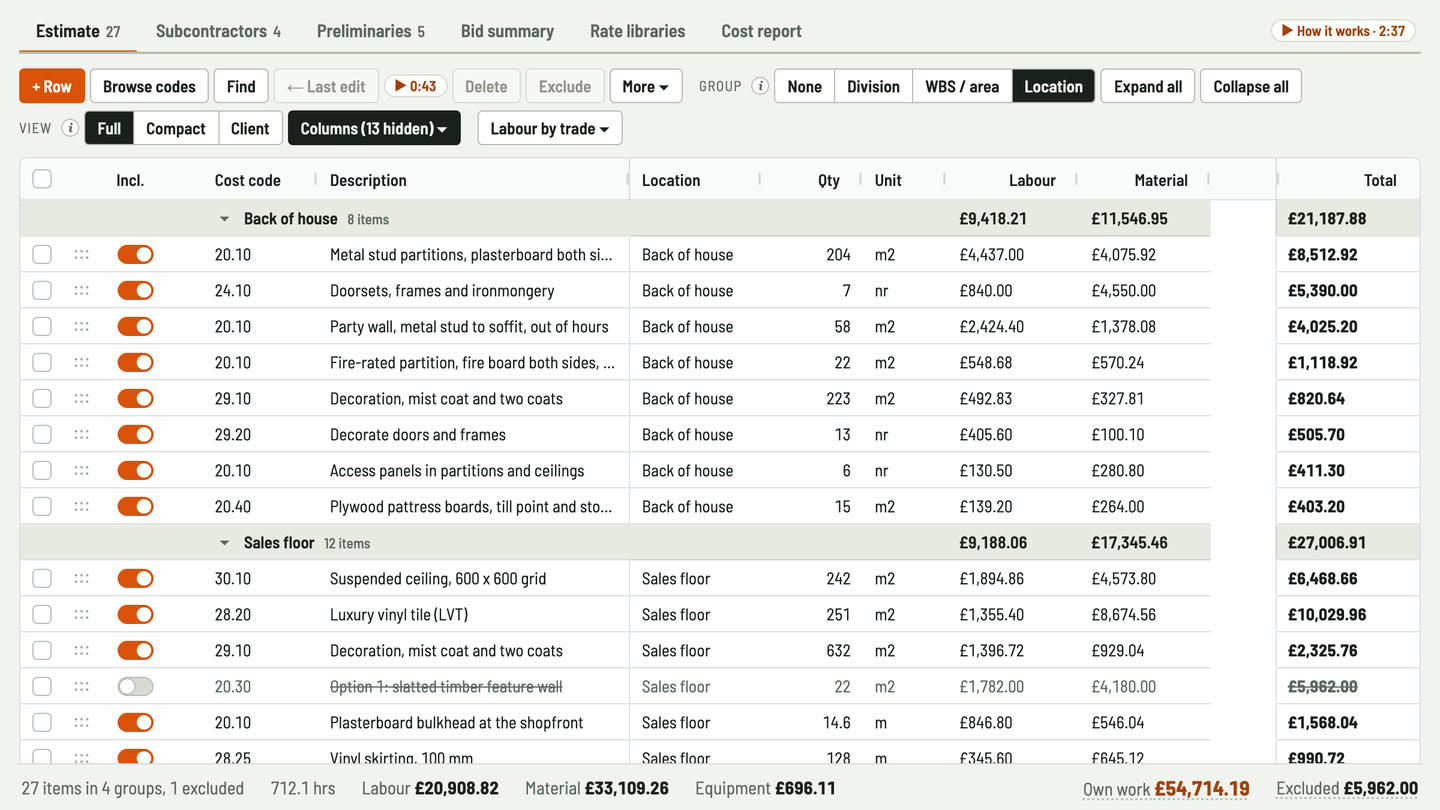The width and height of the screenshot is (1440, 810).
Task: Group rows by WBS / area
Action: point(962,86)
